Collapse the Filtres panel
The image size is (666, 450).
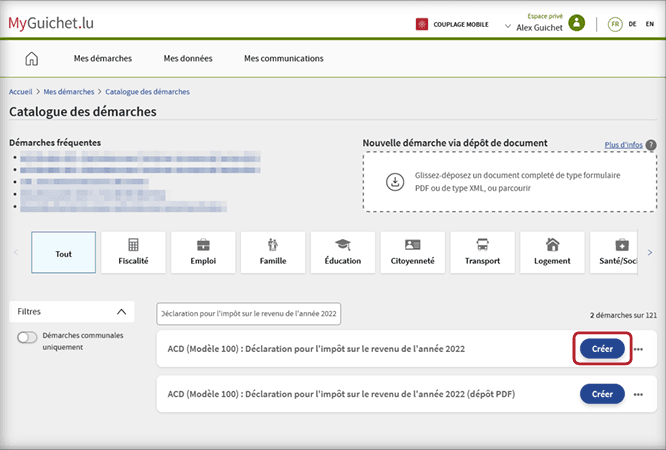click(x=123, y=312)
